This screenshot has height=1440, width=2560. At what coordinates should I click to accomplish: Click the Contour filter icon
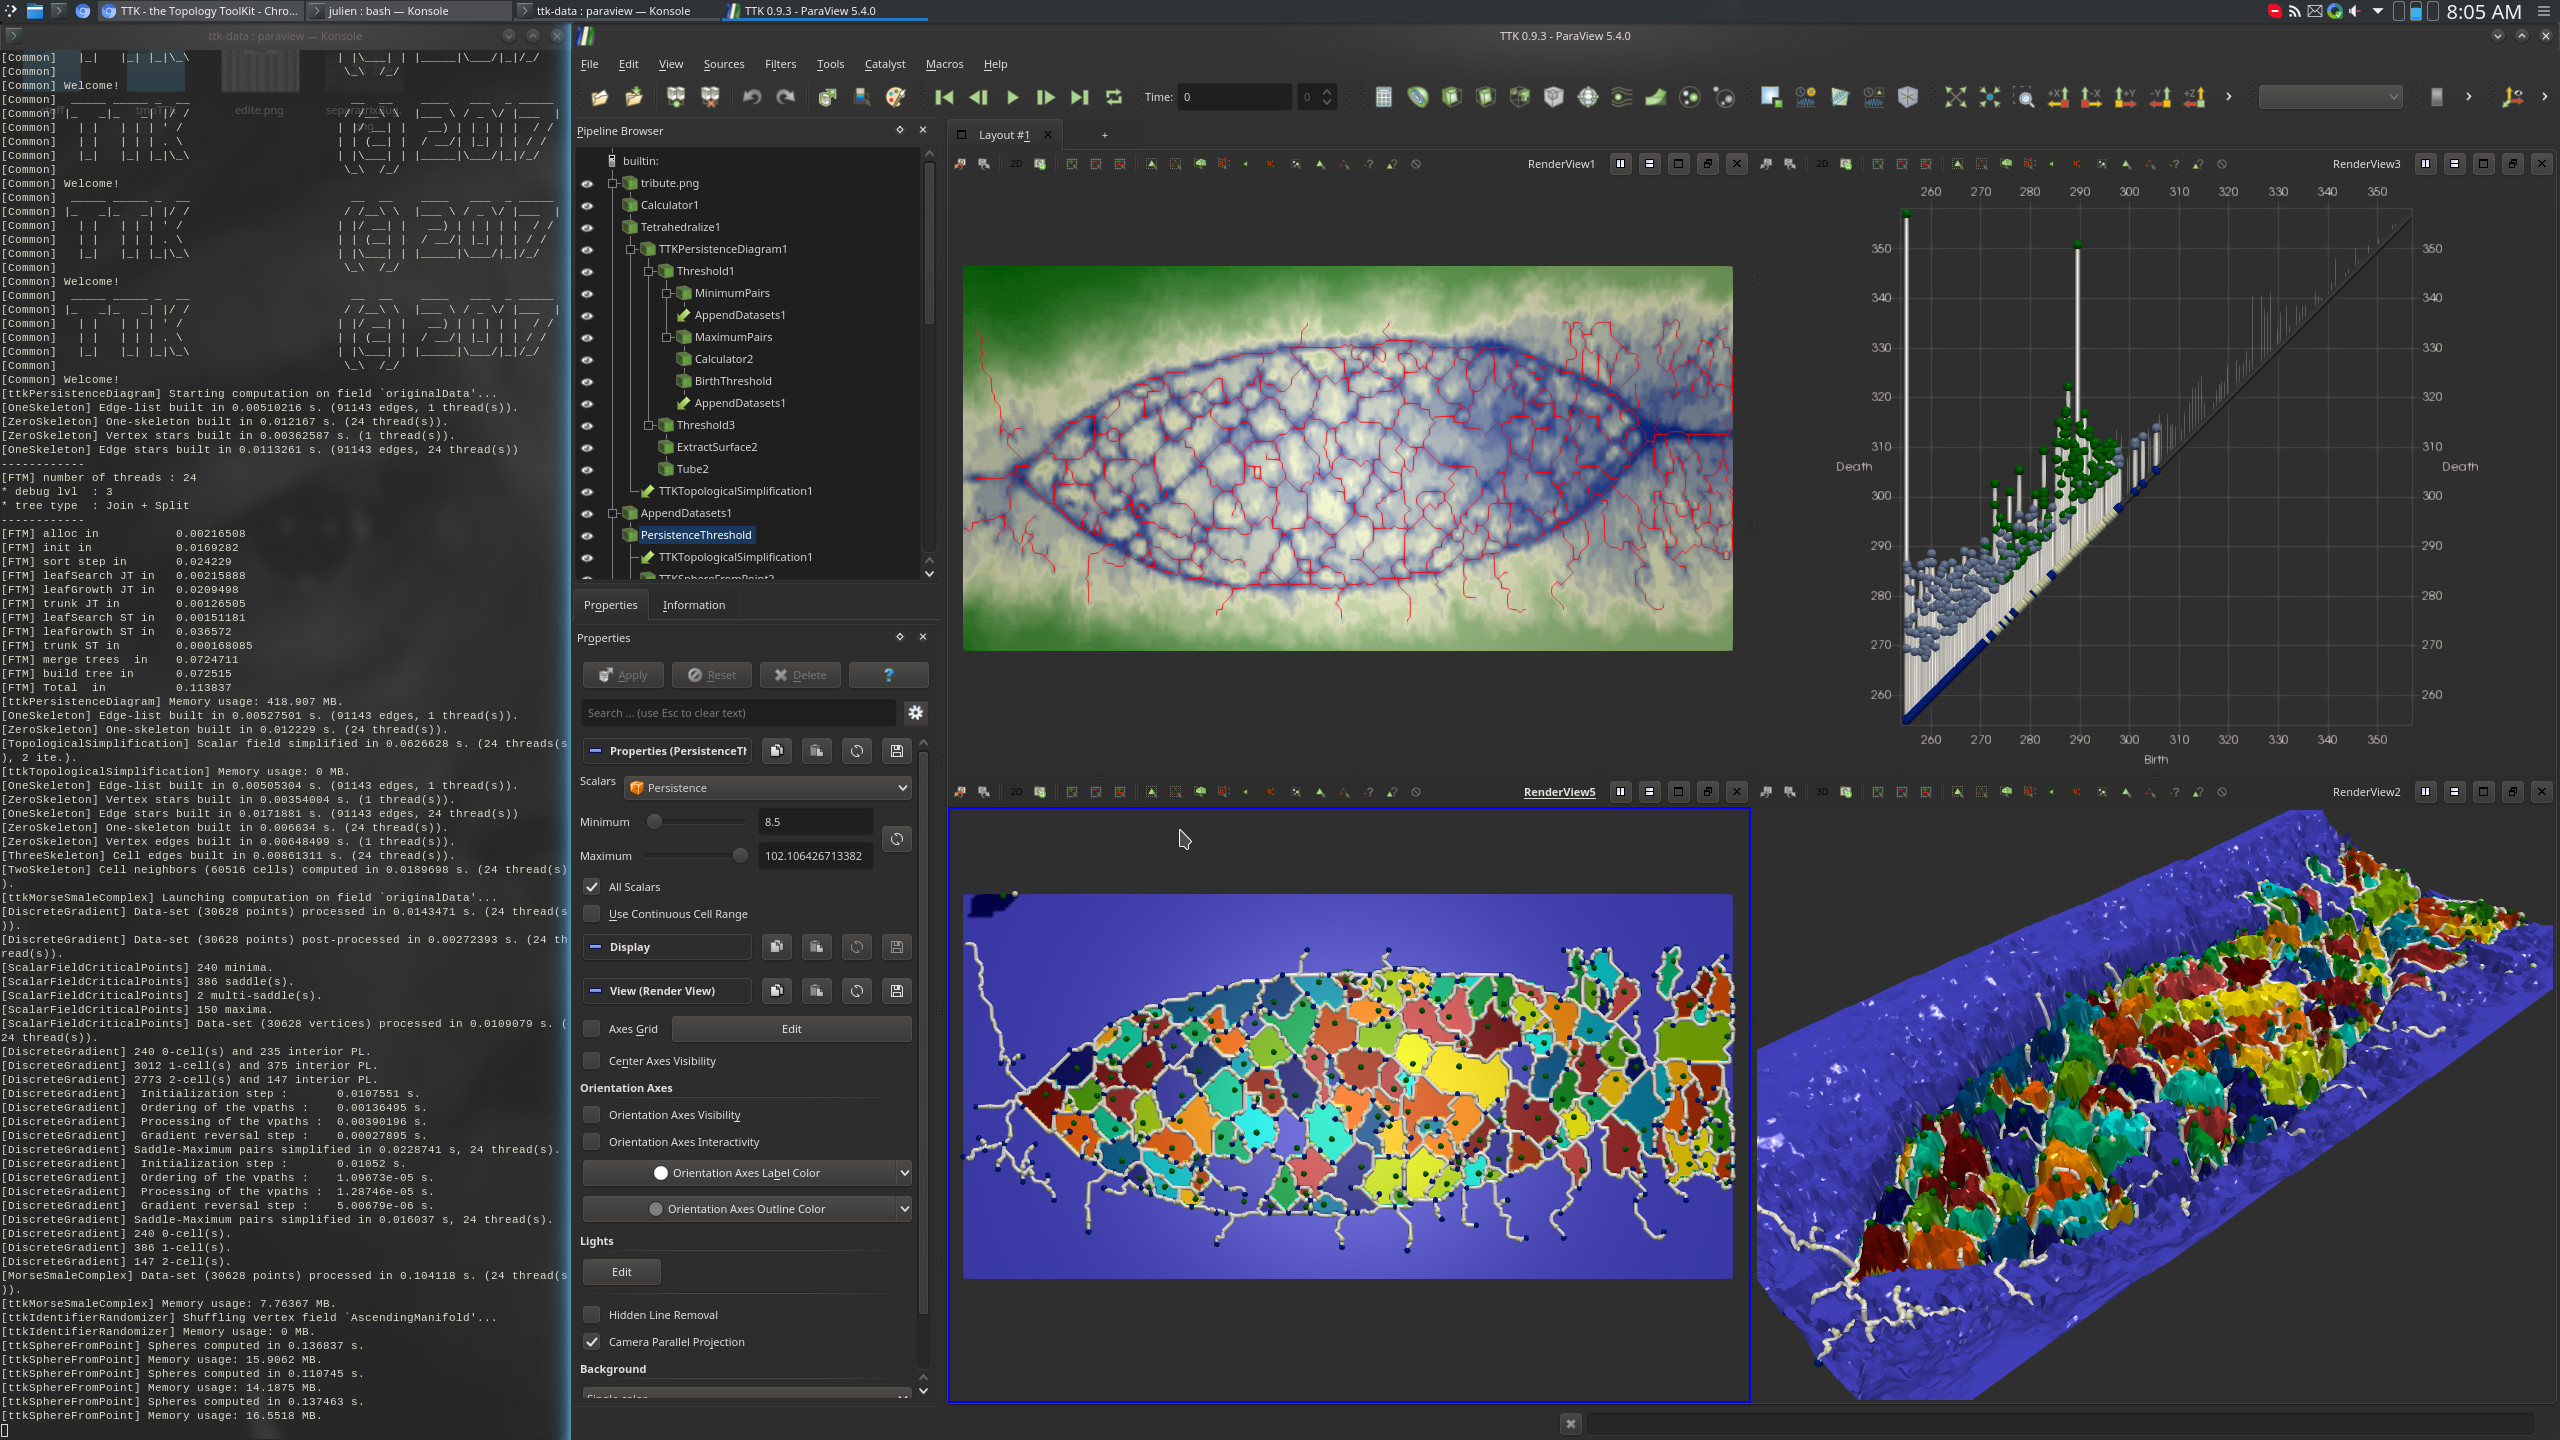(x=1418, y=97)
